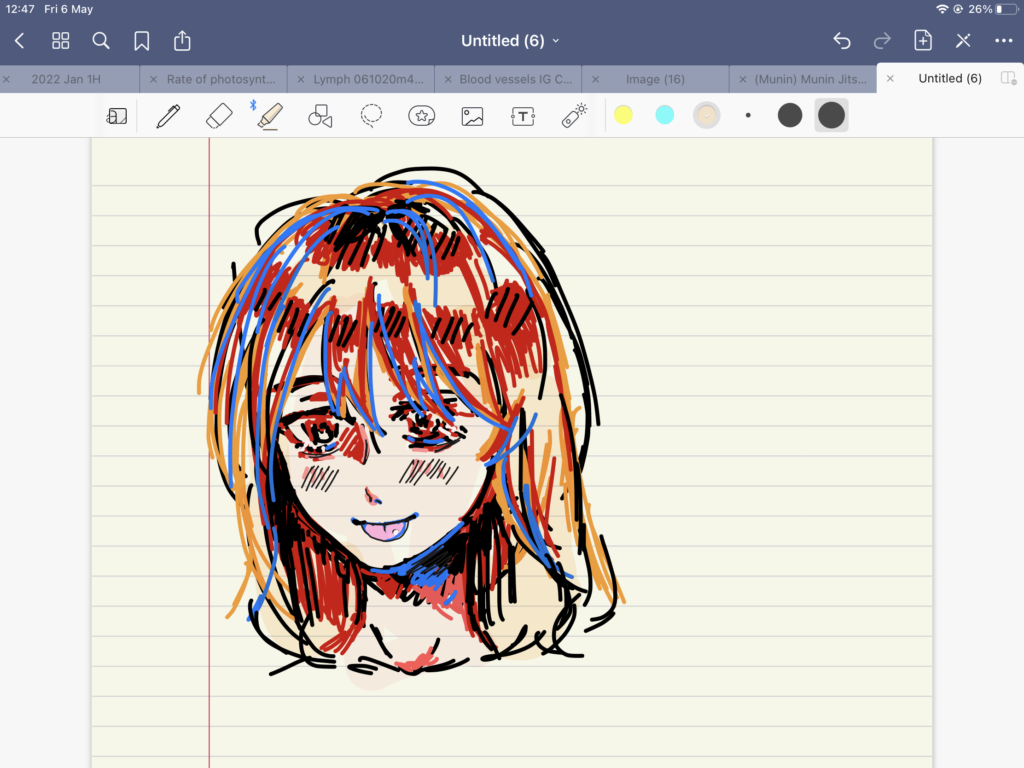Screen dimensions: 1024x768
Task: Open the three-dots more options menu
Action: pos(1004,41)
